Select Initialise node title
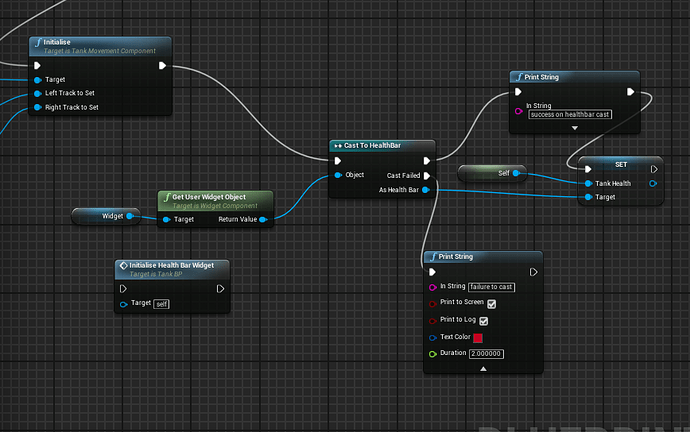 (57, 42)
